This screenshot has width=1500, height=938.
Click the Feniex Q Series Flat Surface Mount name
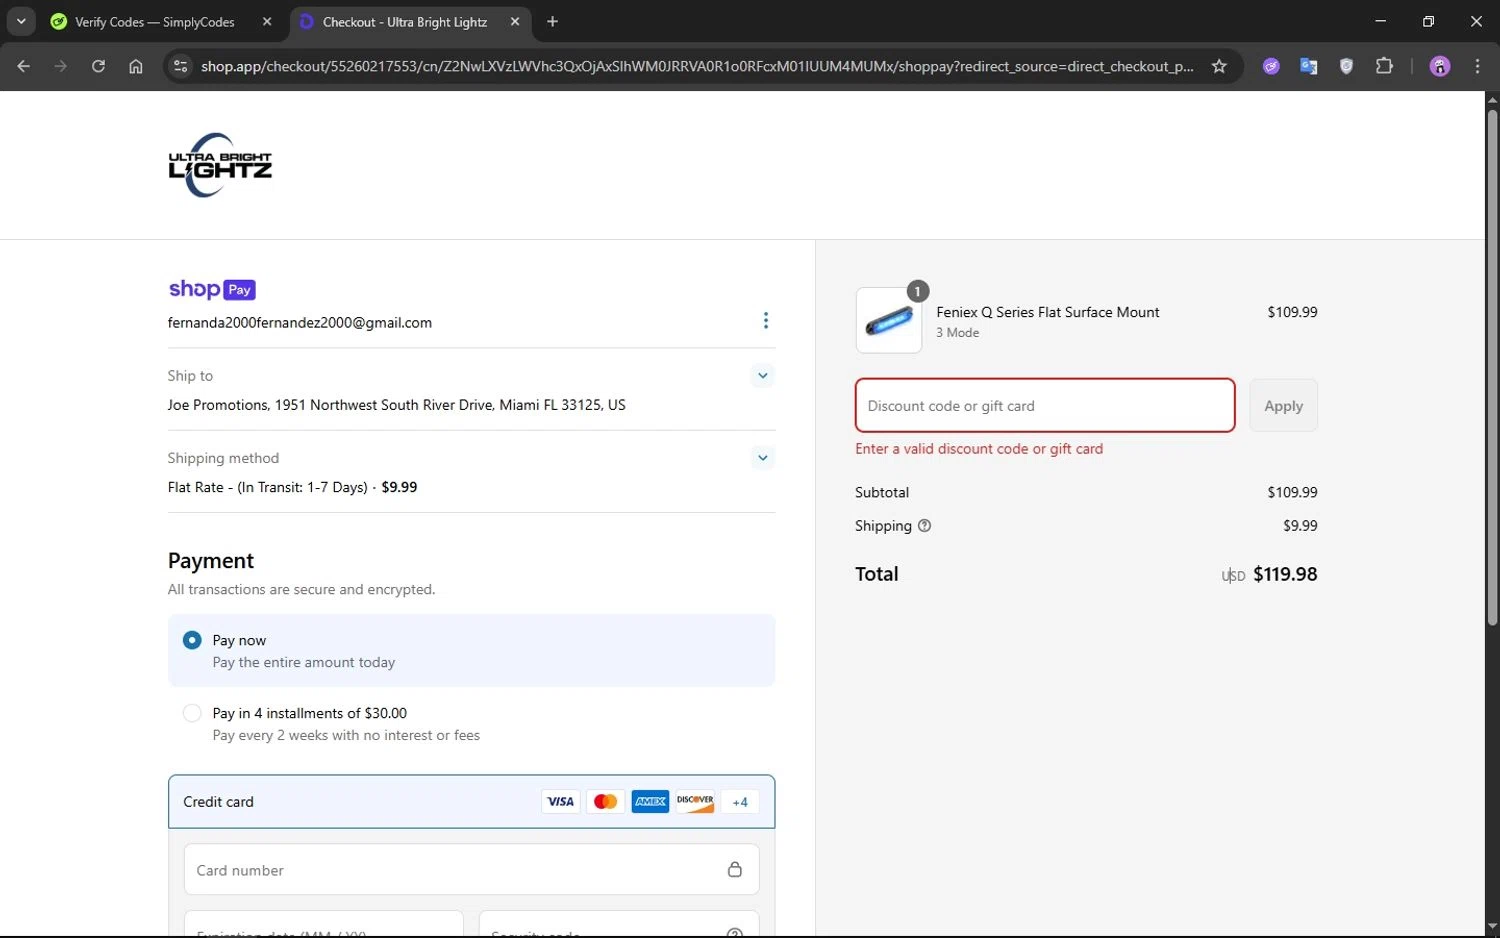(x=1048, y=312)
